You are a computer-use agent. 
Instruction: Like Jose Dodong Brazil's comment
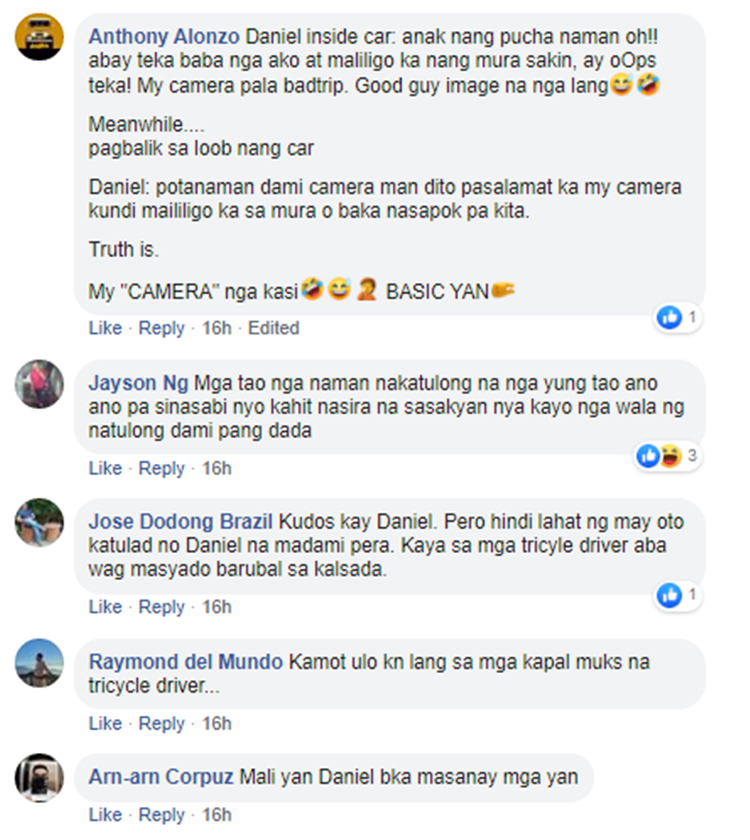coord(105,607)
